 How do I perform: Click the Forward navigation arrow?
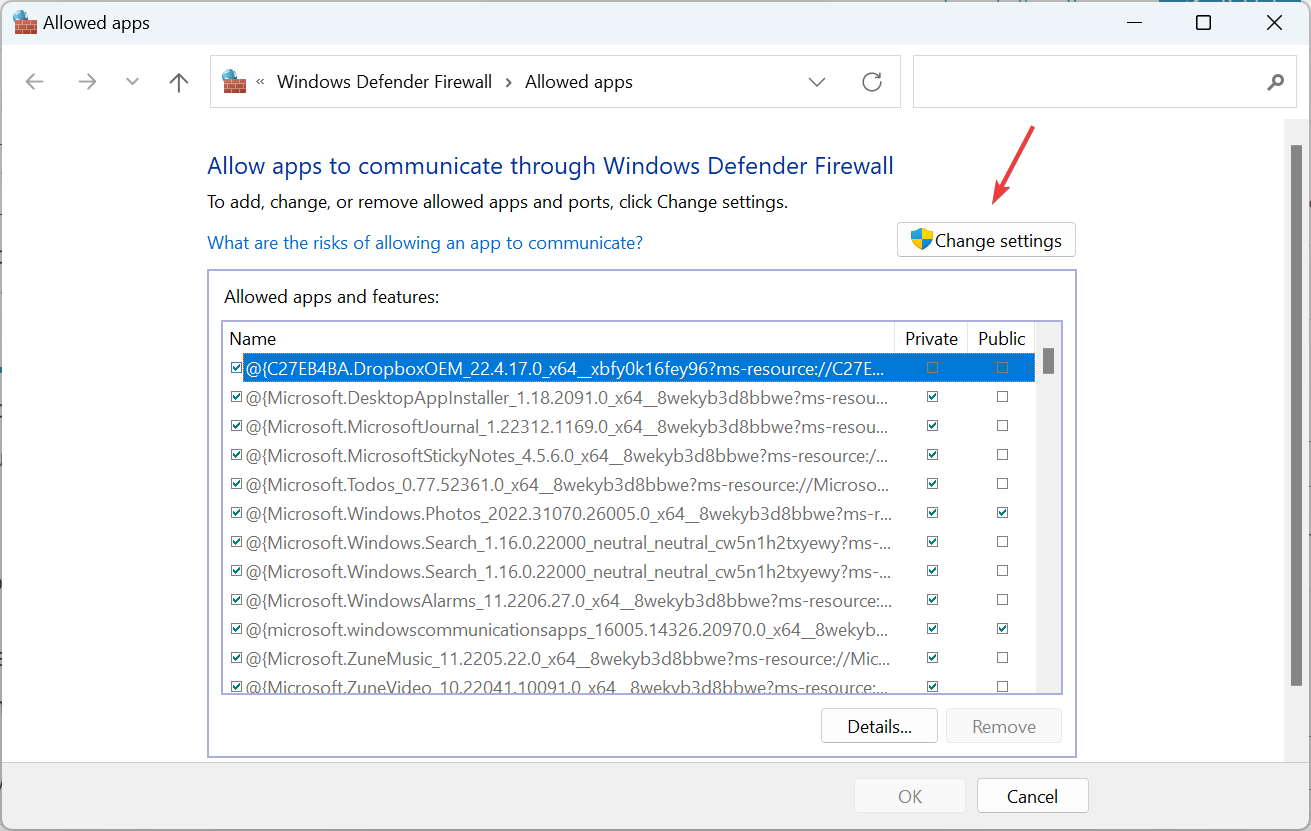pos(87,82)
